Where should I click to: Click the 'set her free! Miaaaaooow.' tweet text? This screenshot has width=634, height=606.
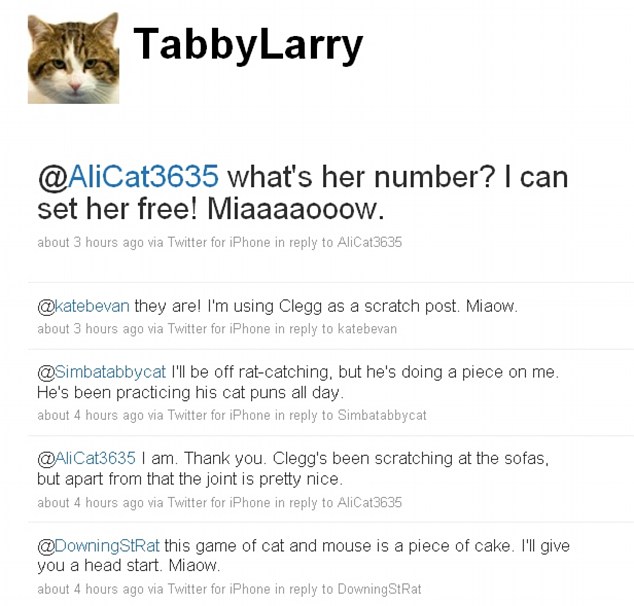(x=210, y=211)
